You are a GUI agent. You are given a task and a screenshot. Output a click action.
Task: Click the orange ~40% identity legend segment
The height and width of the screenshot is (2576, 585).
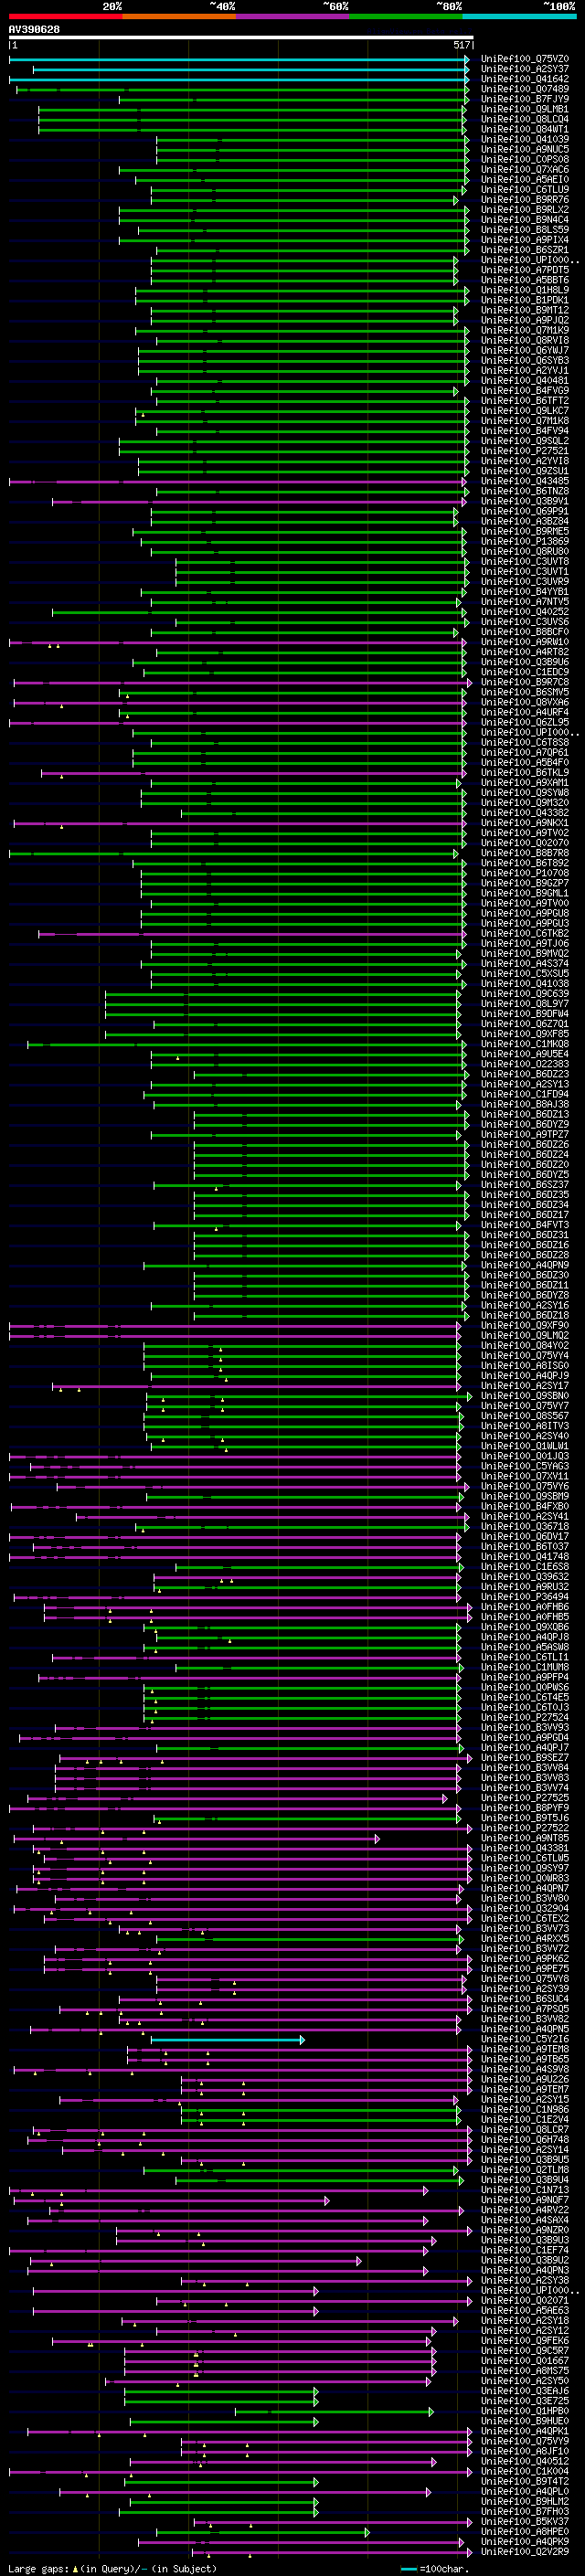(x=179, y=16)
